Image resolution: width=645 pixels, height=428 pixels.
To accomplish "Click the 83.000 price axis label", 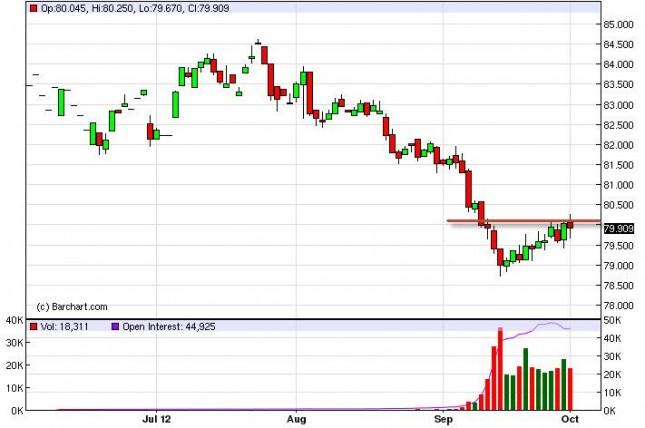I will (x=618, y=105).
